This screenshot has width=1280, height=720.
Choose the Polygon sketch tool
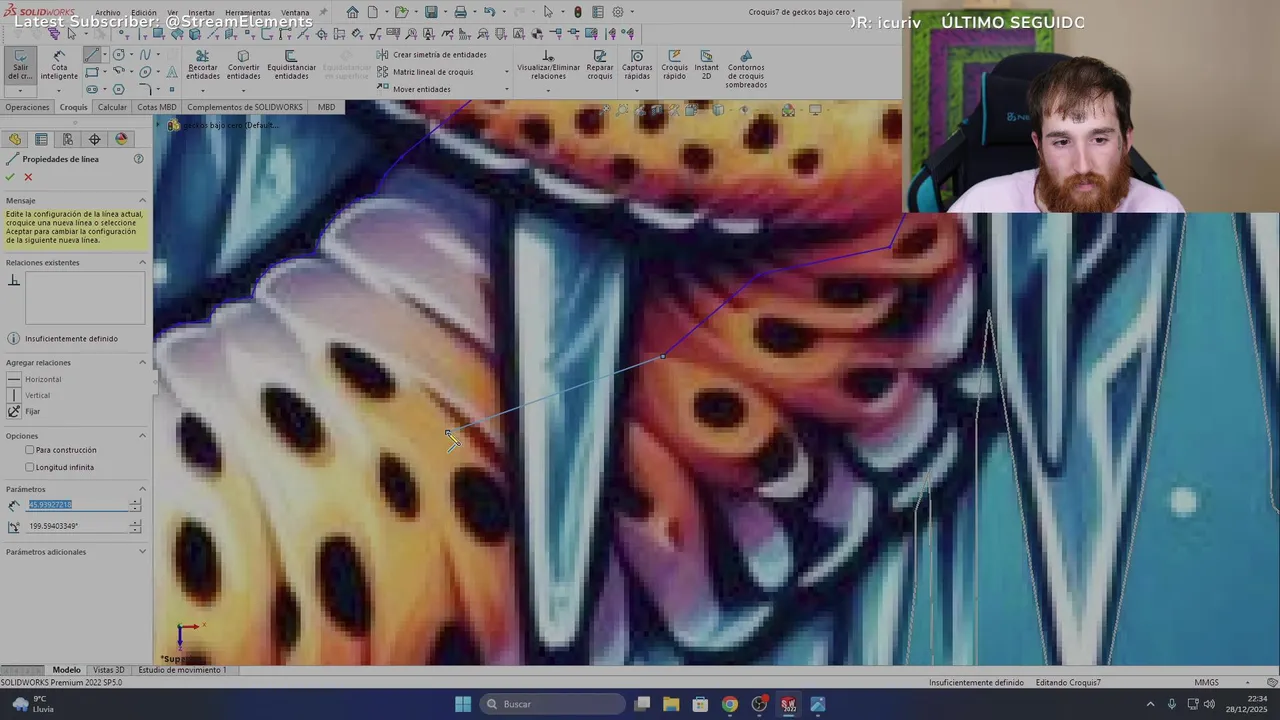pos(119,89)
